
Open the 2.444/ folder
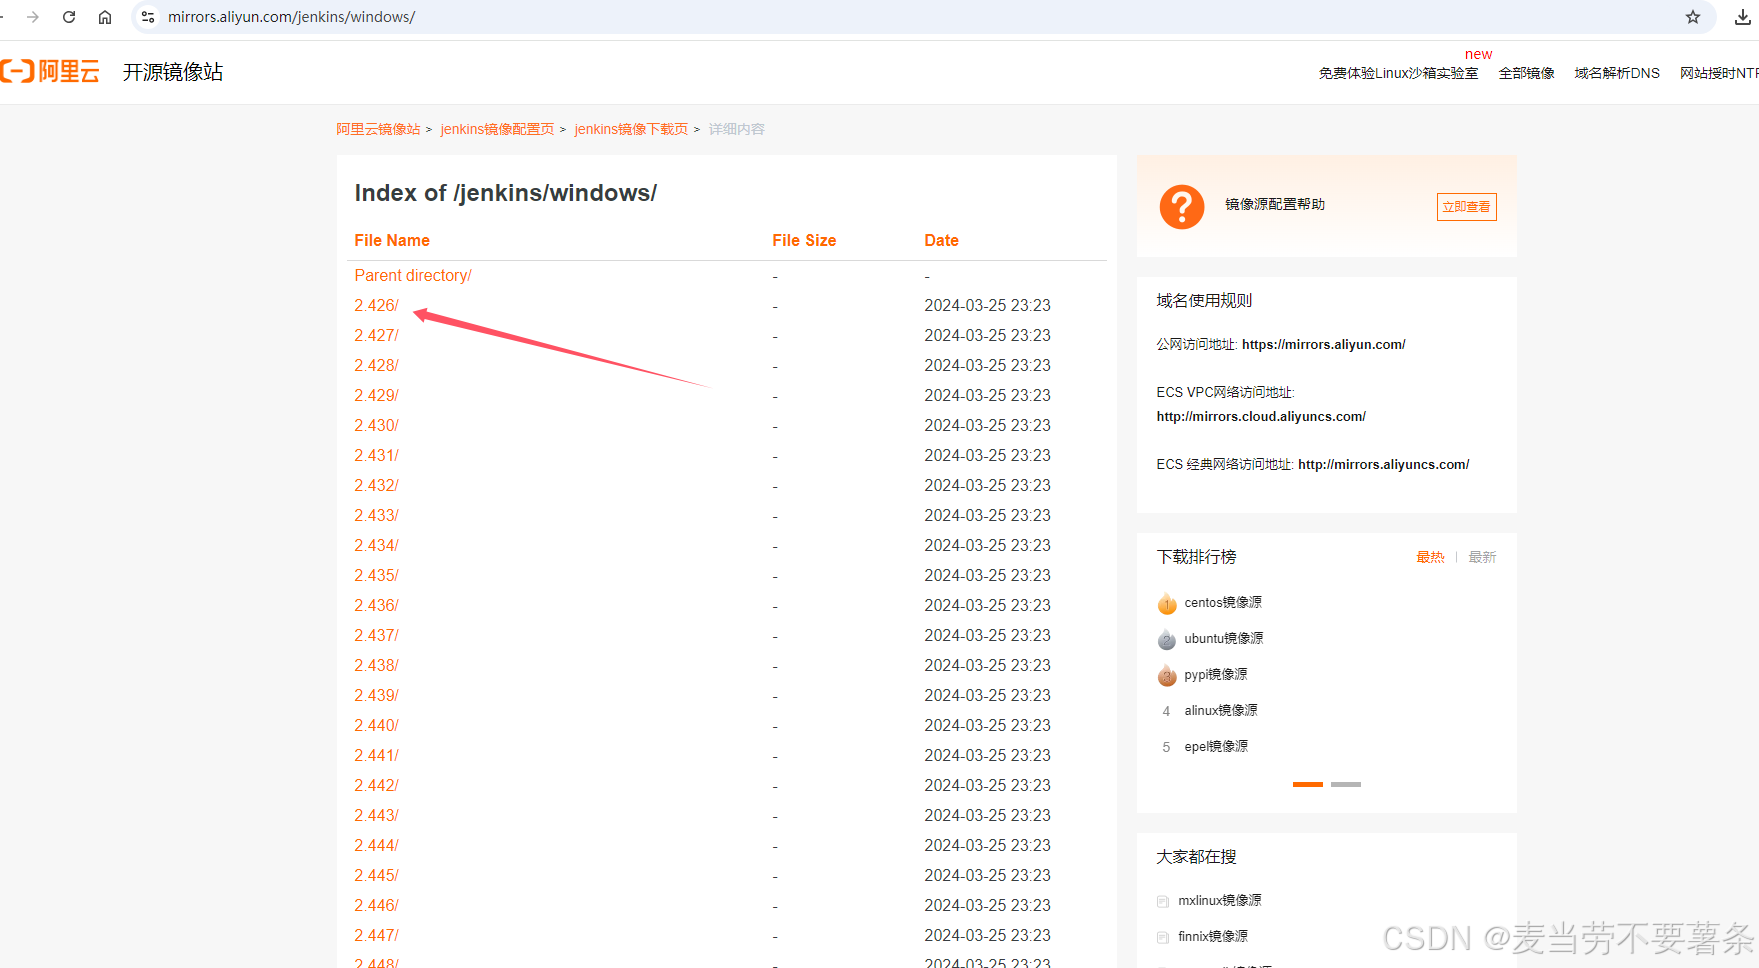click(376, 845)
